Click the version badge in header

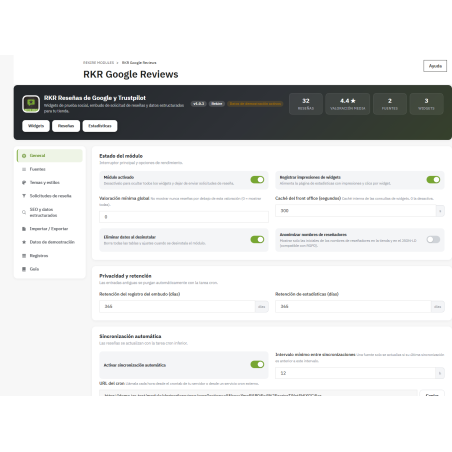point(199,104)
